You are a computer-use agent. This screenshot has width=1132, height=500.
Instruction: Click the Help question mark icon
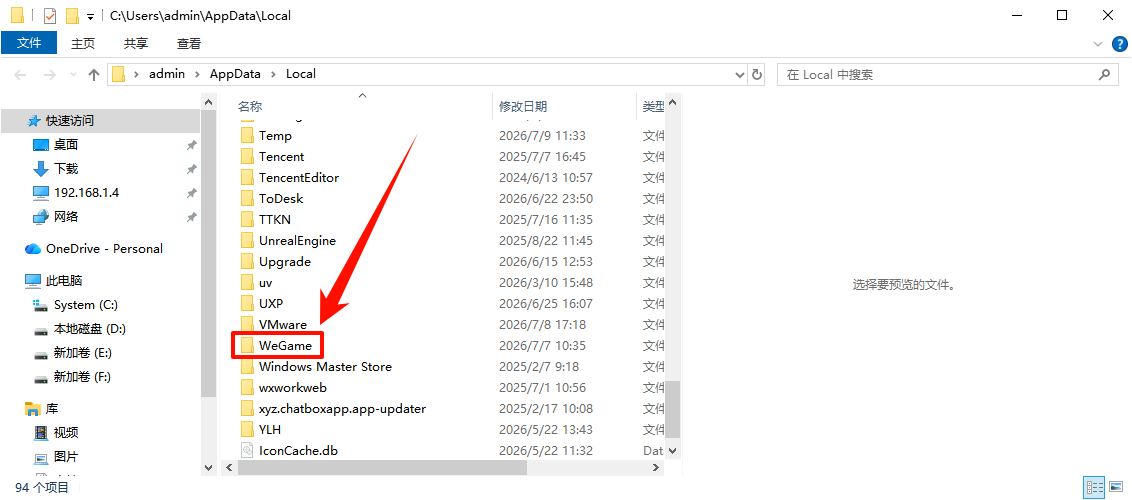[1118, 43]
